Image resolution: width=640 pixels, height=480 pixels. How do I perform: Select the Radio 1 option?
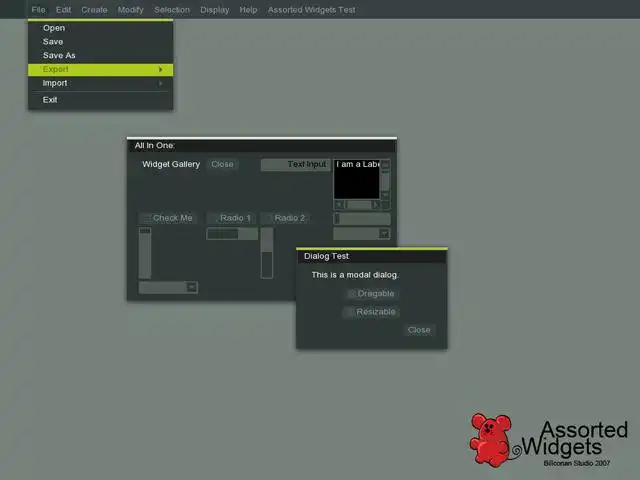[x=231, y=218]
